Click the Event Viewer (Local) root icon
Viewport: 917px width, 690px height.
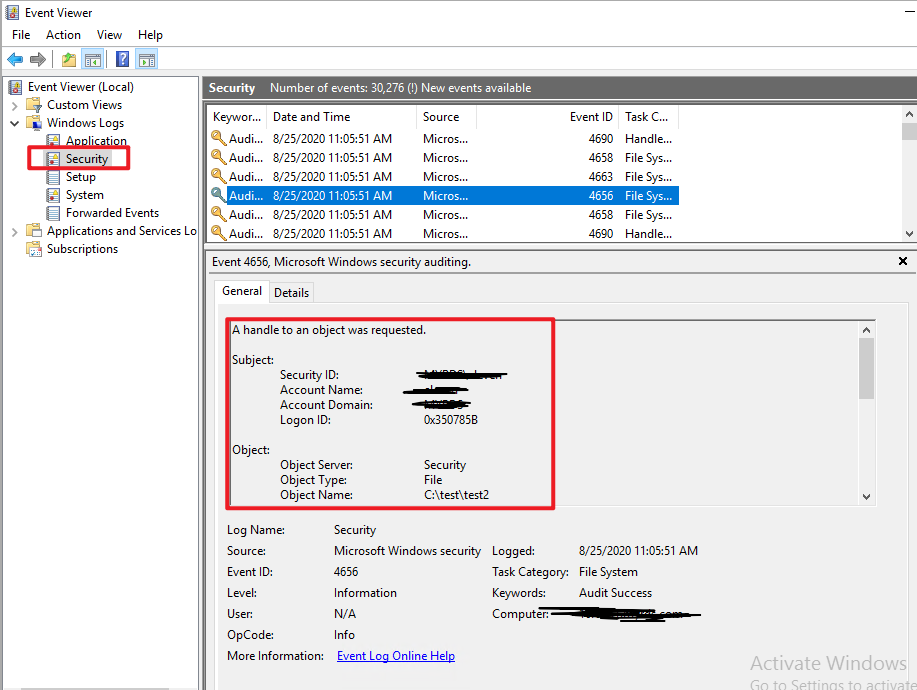tap(15, 87)
